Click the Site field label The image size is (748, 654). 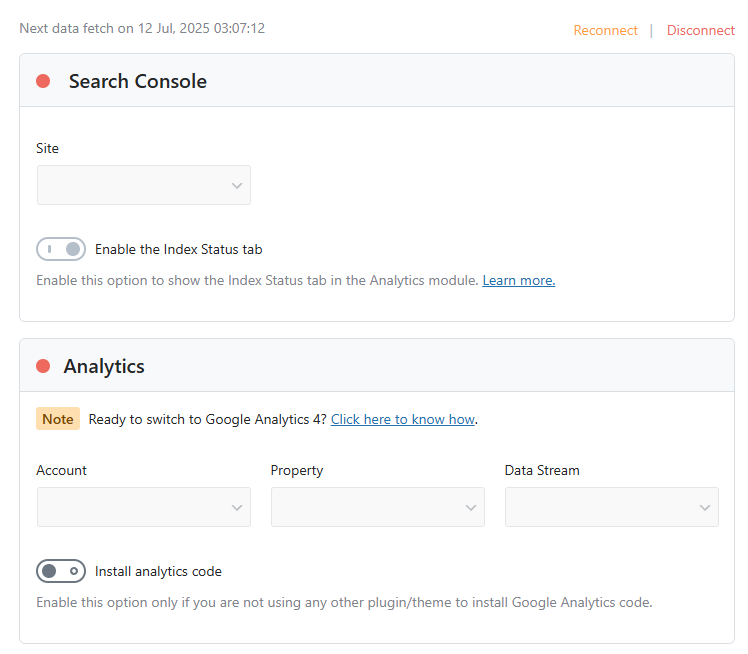[47, 148]
